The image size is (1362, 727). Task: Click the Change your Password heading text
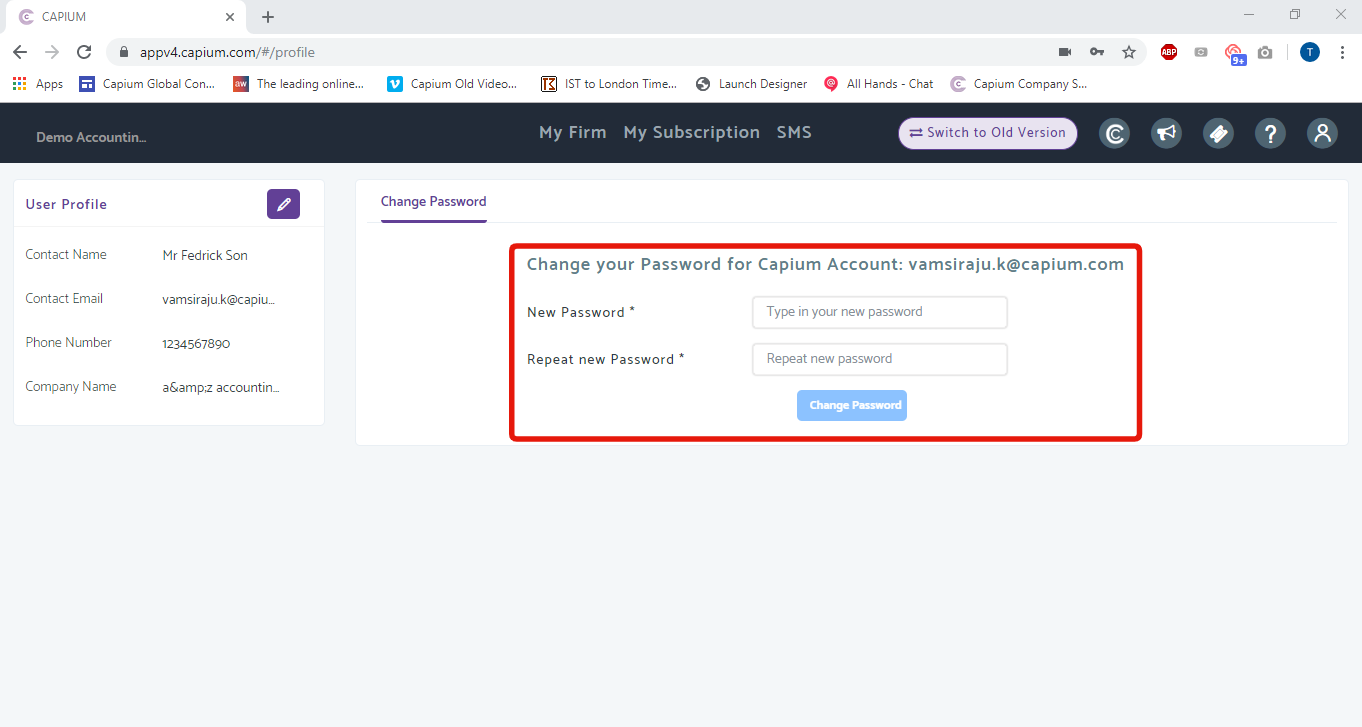click(825, 265)
